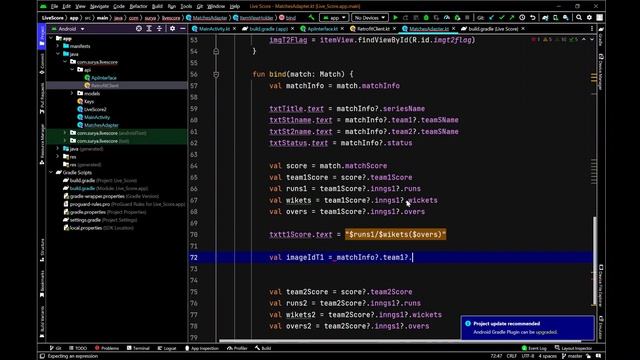
Task: Open IDE settings gear in top toolbar
Action: (589, 18)
